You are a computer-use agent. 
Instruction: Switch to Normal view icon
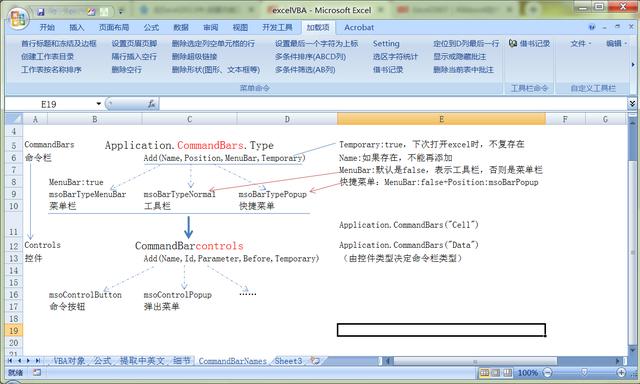tap(484, 373)
